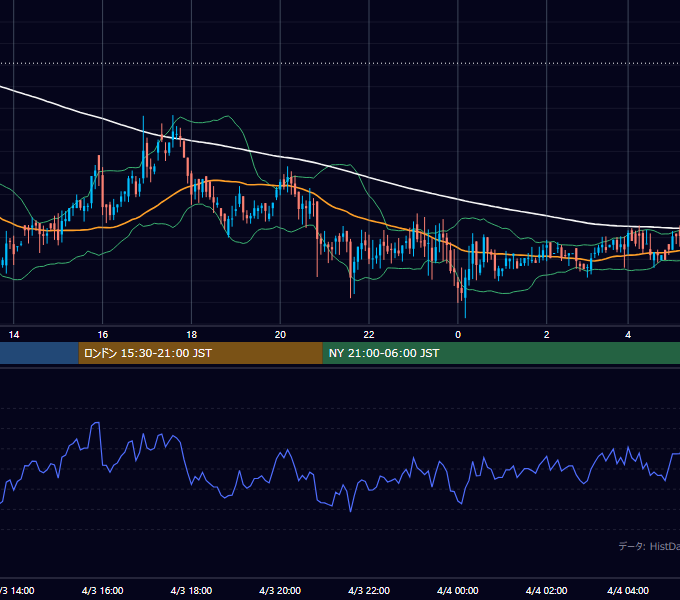Click the 4/3 22:00 date label
Image resolution: width=680 pixels, height=600 pixels.
(369, 590)
